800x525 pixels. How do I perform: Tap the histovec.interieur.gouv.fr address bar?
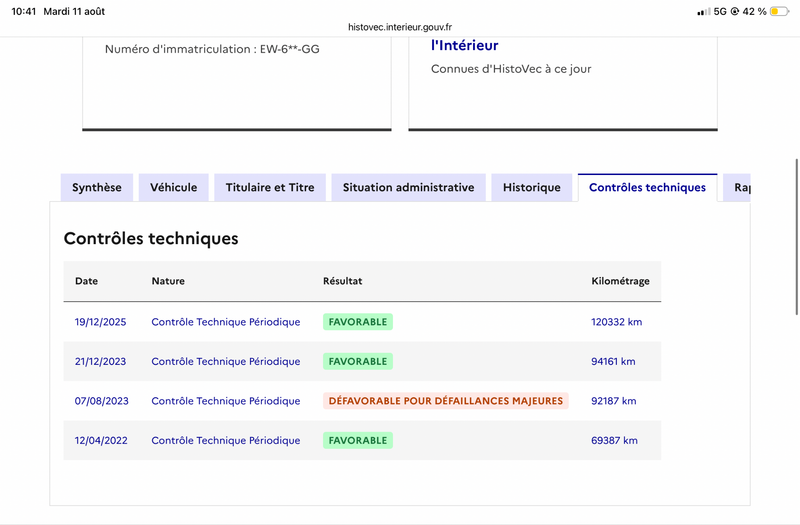[400, 27]
